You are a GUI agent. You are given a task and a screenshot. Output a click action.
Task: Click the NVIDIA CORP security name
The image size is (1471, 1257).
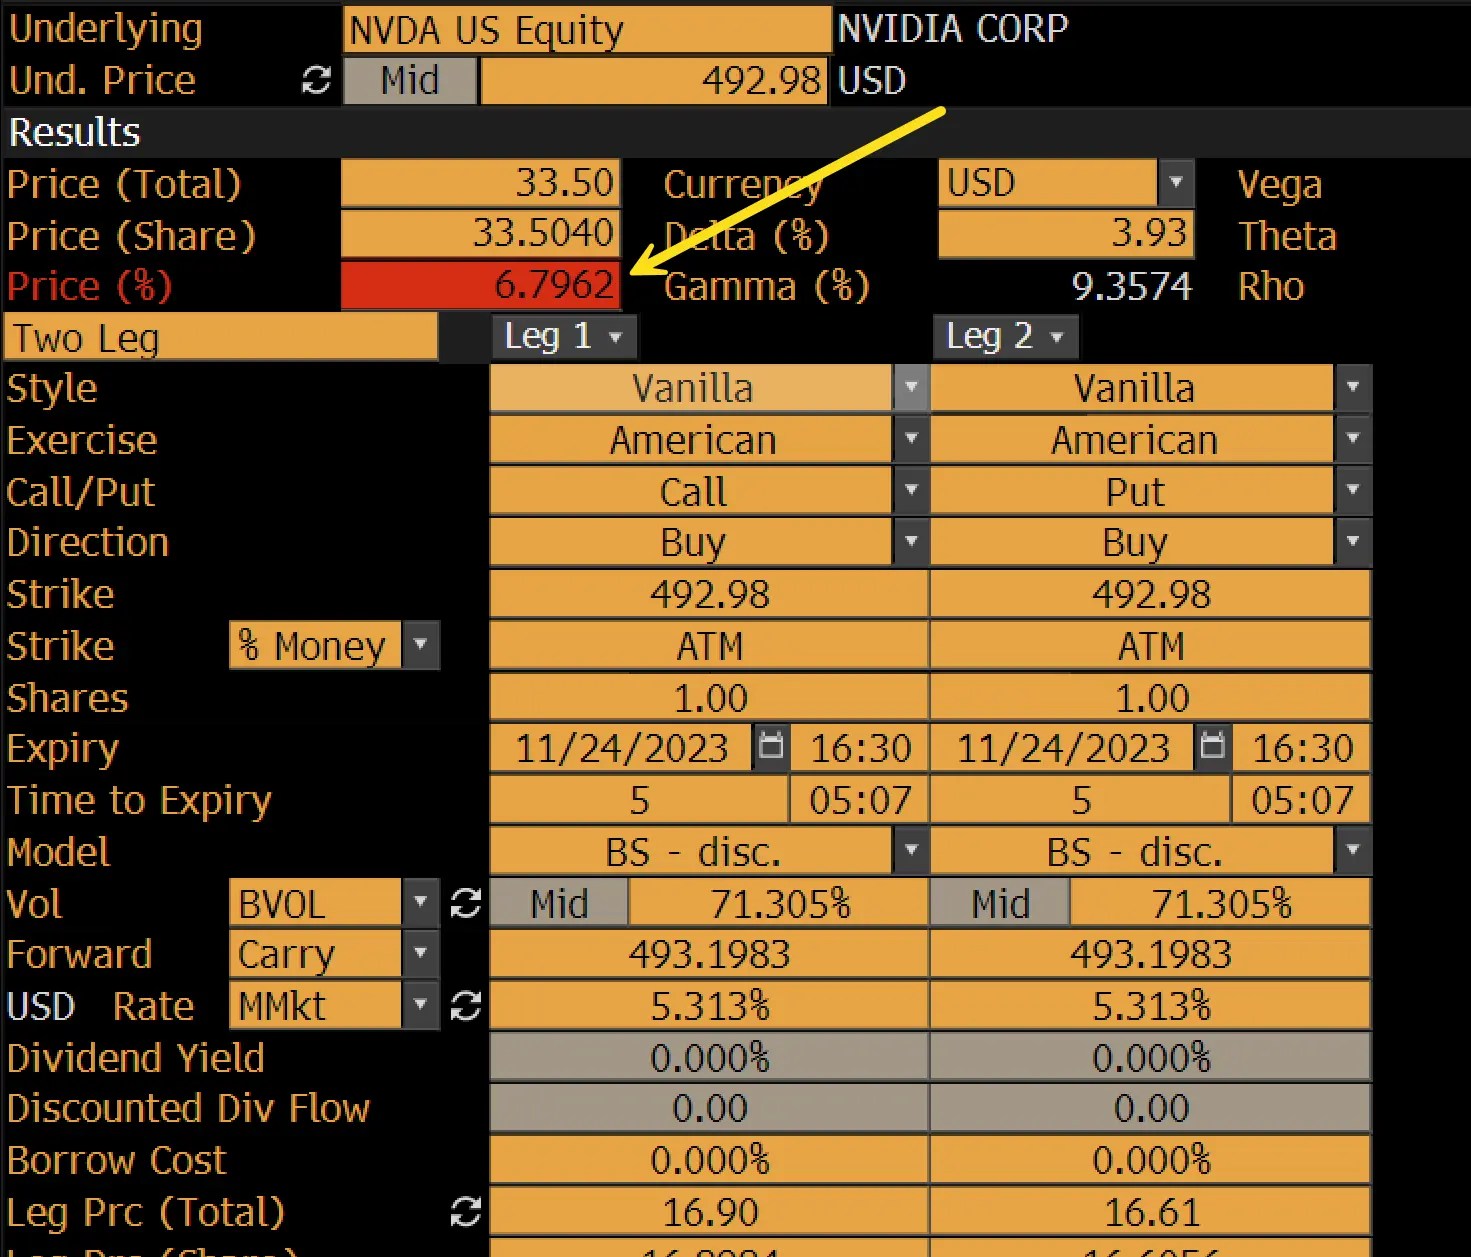(x=953, y=29)
